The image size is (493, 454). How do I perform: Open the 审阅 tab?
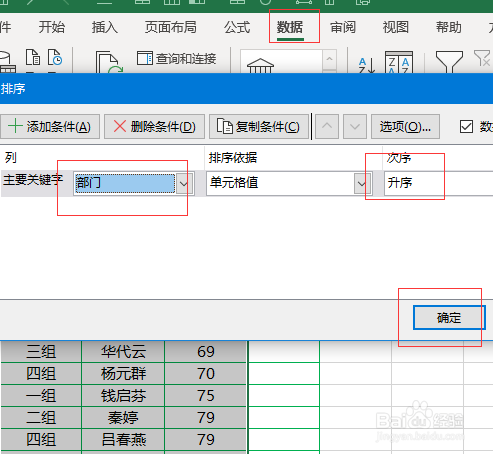tap(343, 27)
